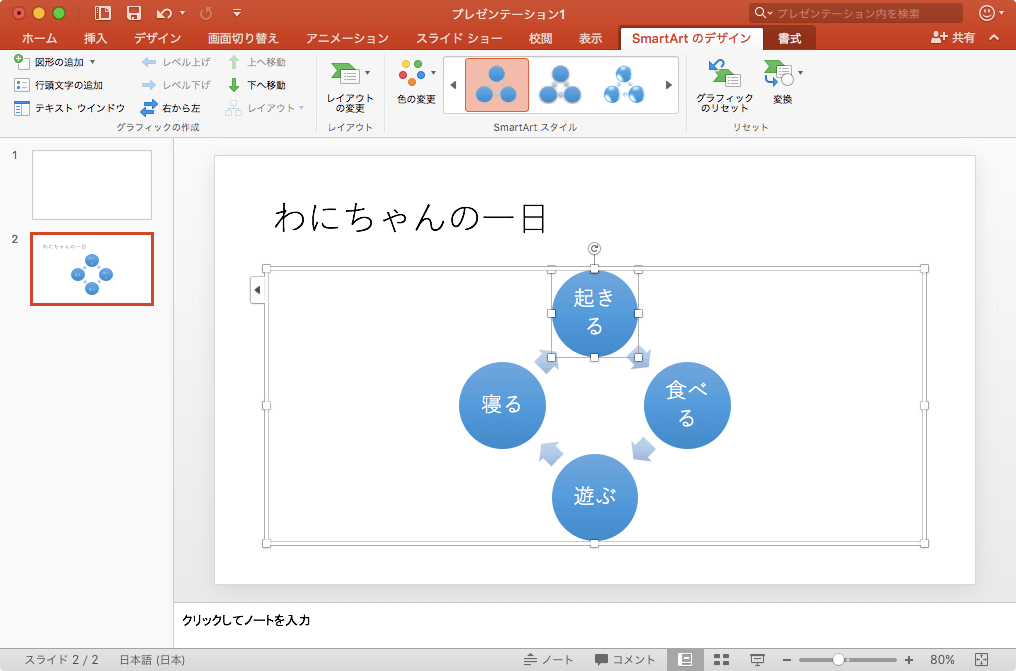Open 色の変更 color options
This screenshot has width=1016, height=671.
417,82
